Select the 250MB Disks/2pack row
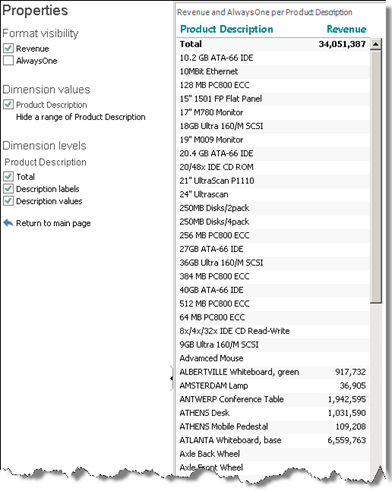This screenshot has width=392, height=491. tap(273, 208)
